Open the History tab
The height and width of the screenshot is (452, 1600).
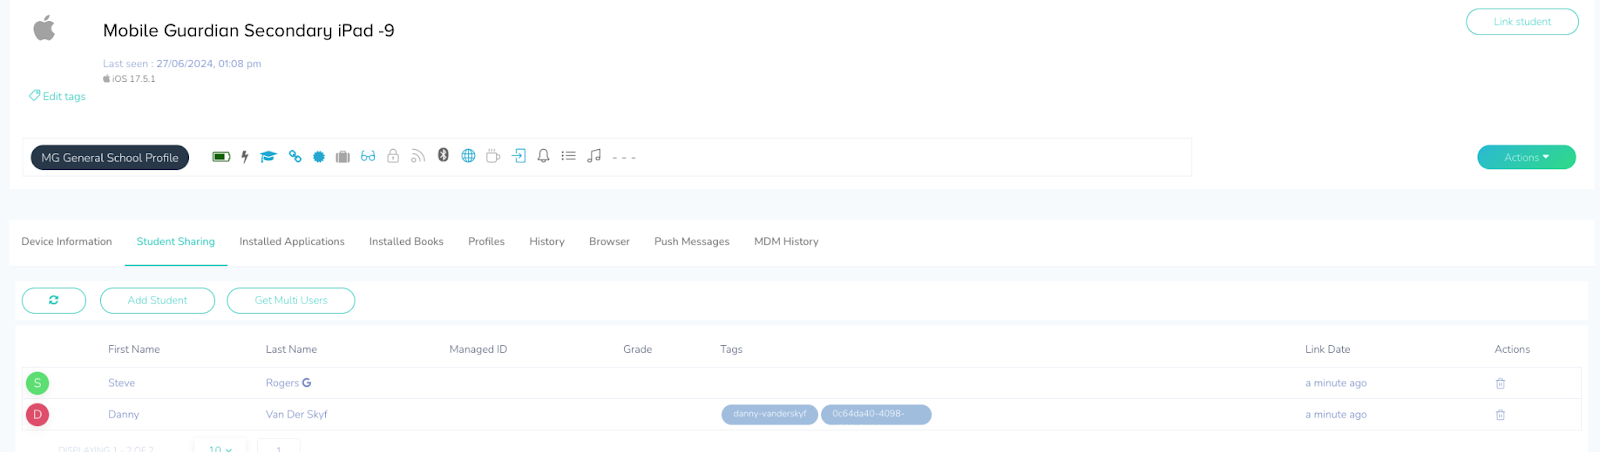point(547,241)
